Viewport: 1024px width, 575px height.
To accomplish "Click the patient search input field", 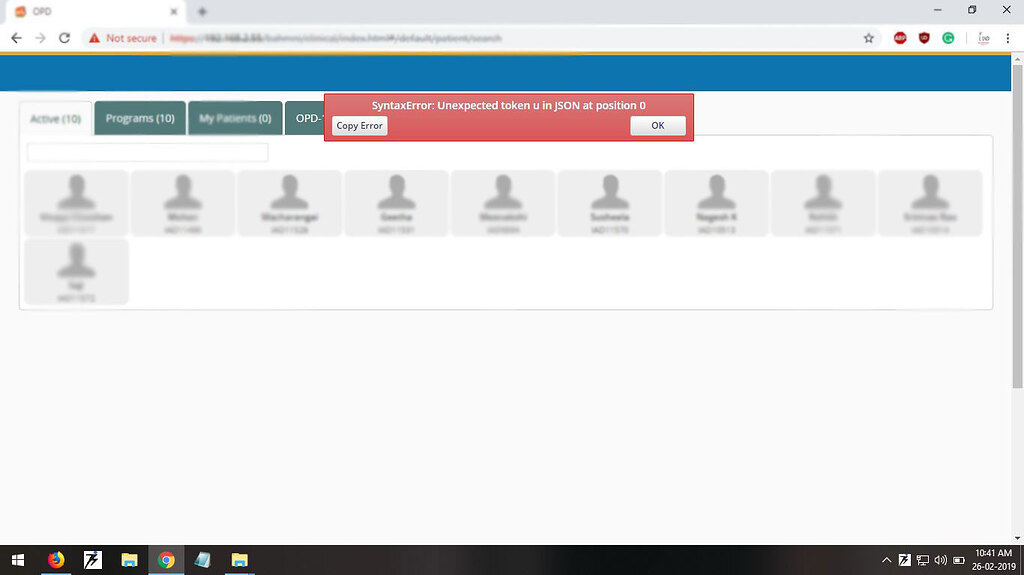I will 148,152.
